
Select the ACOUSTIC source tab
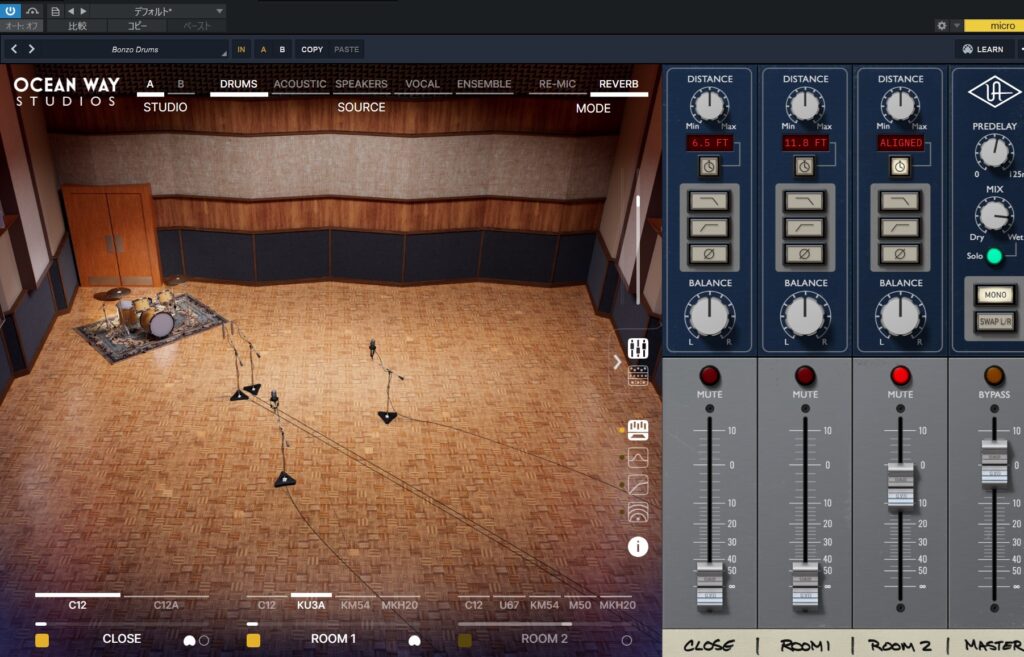pyautogui.click(x=300, y=85)
